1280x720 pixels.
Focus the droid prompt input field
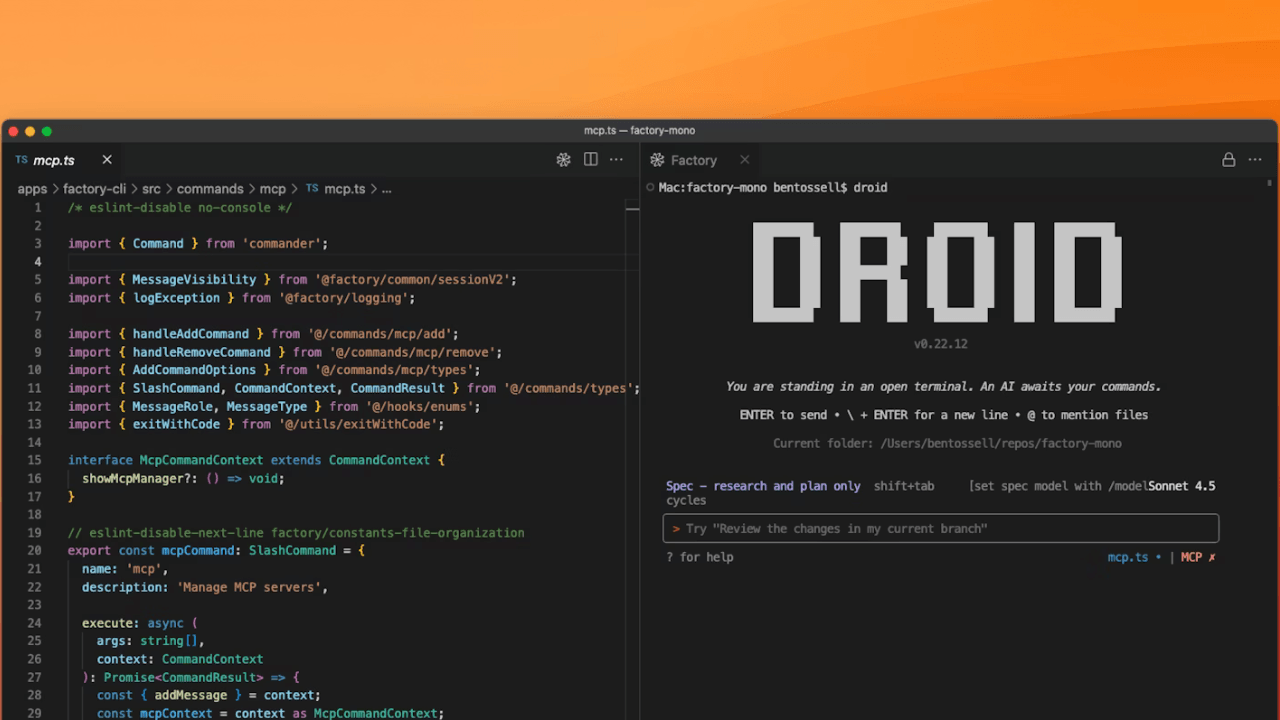tap(940, 528)
